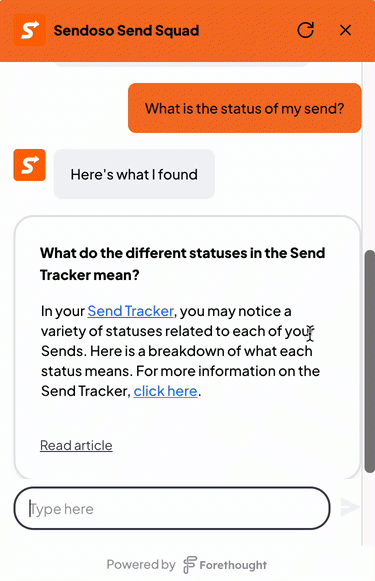Click the "Here's what I found" message bubble

point(134,174)
